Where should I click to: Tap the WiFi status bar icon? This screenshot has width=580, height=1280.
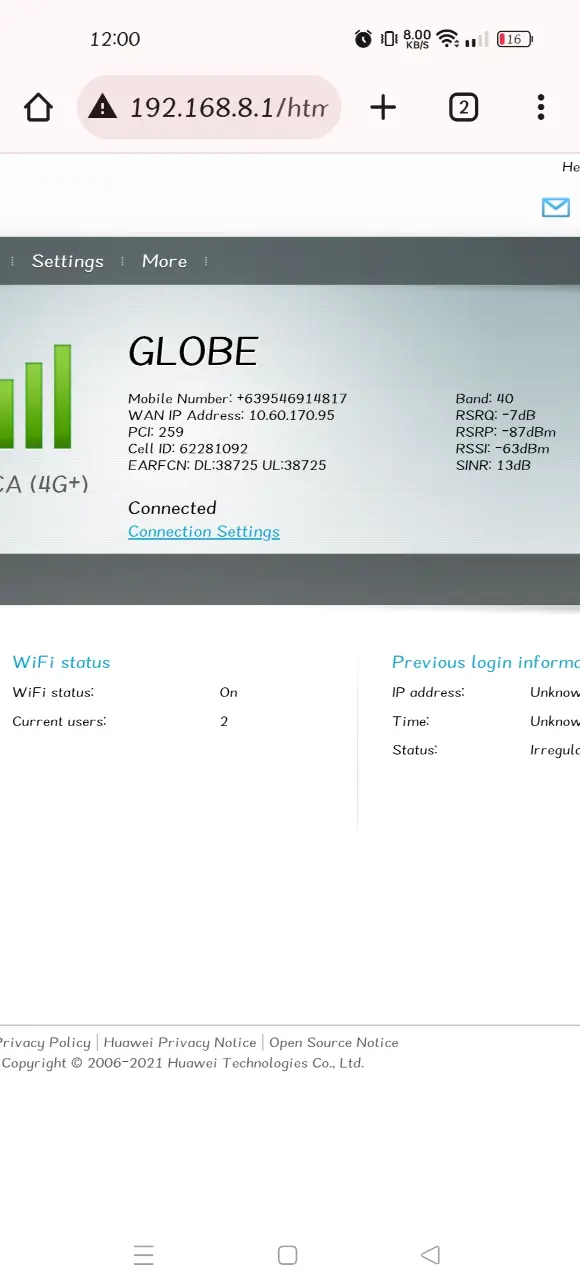(x=448, y=39)
